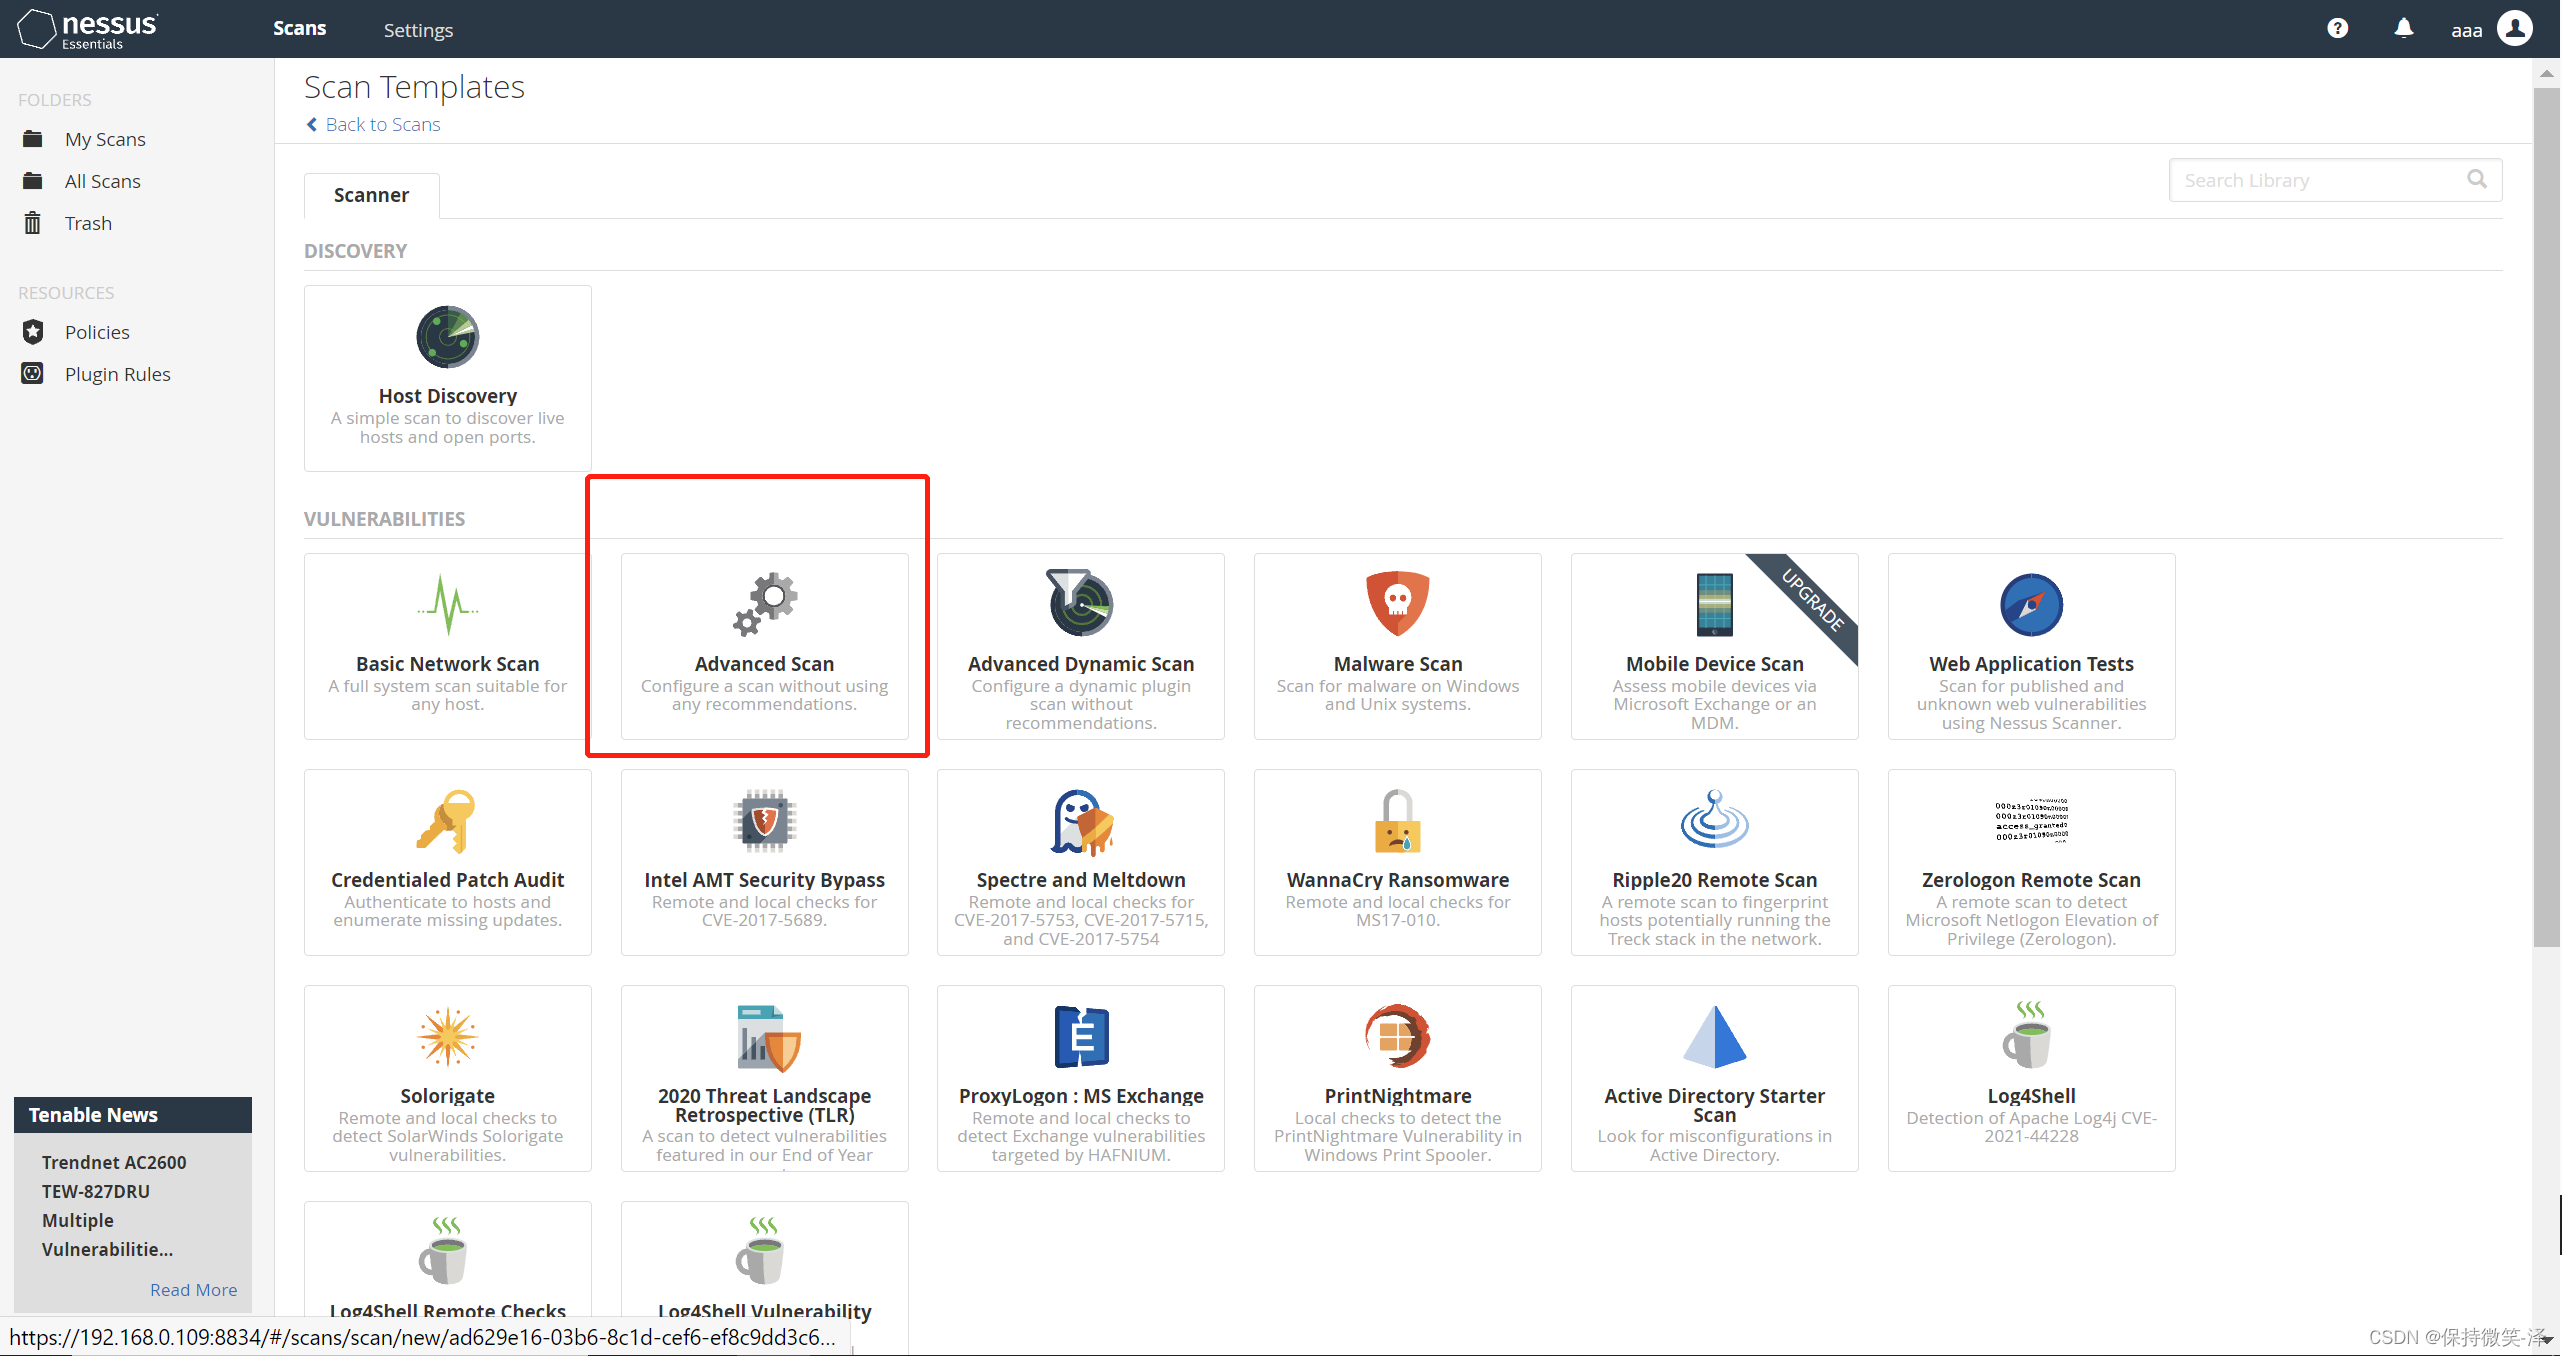Switch to the Scanner tab
Image resolution: width=2562 pixels, height=1356 pixels.
(x=371, y=195)
